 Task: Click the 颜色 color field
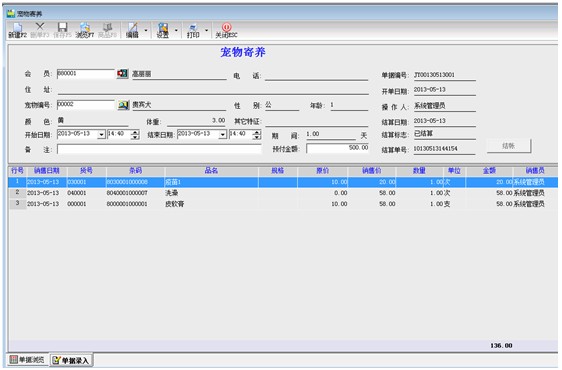(92, 121)
